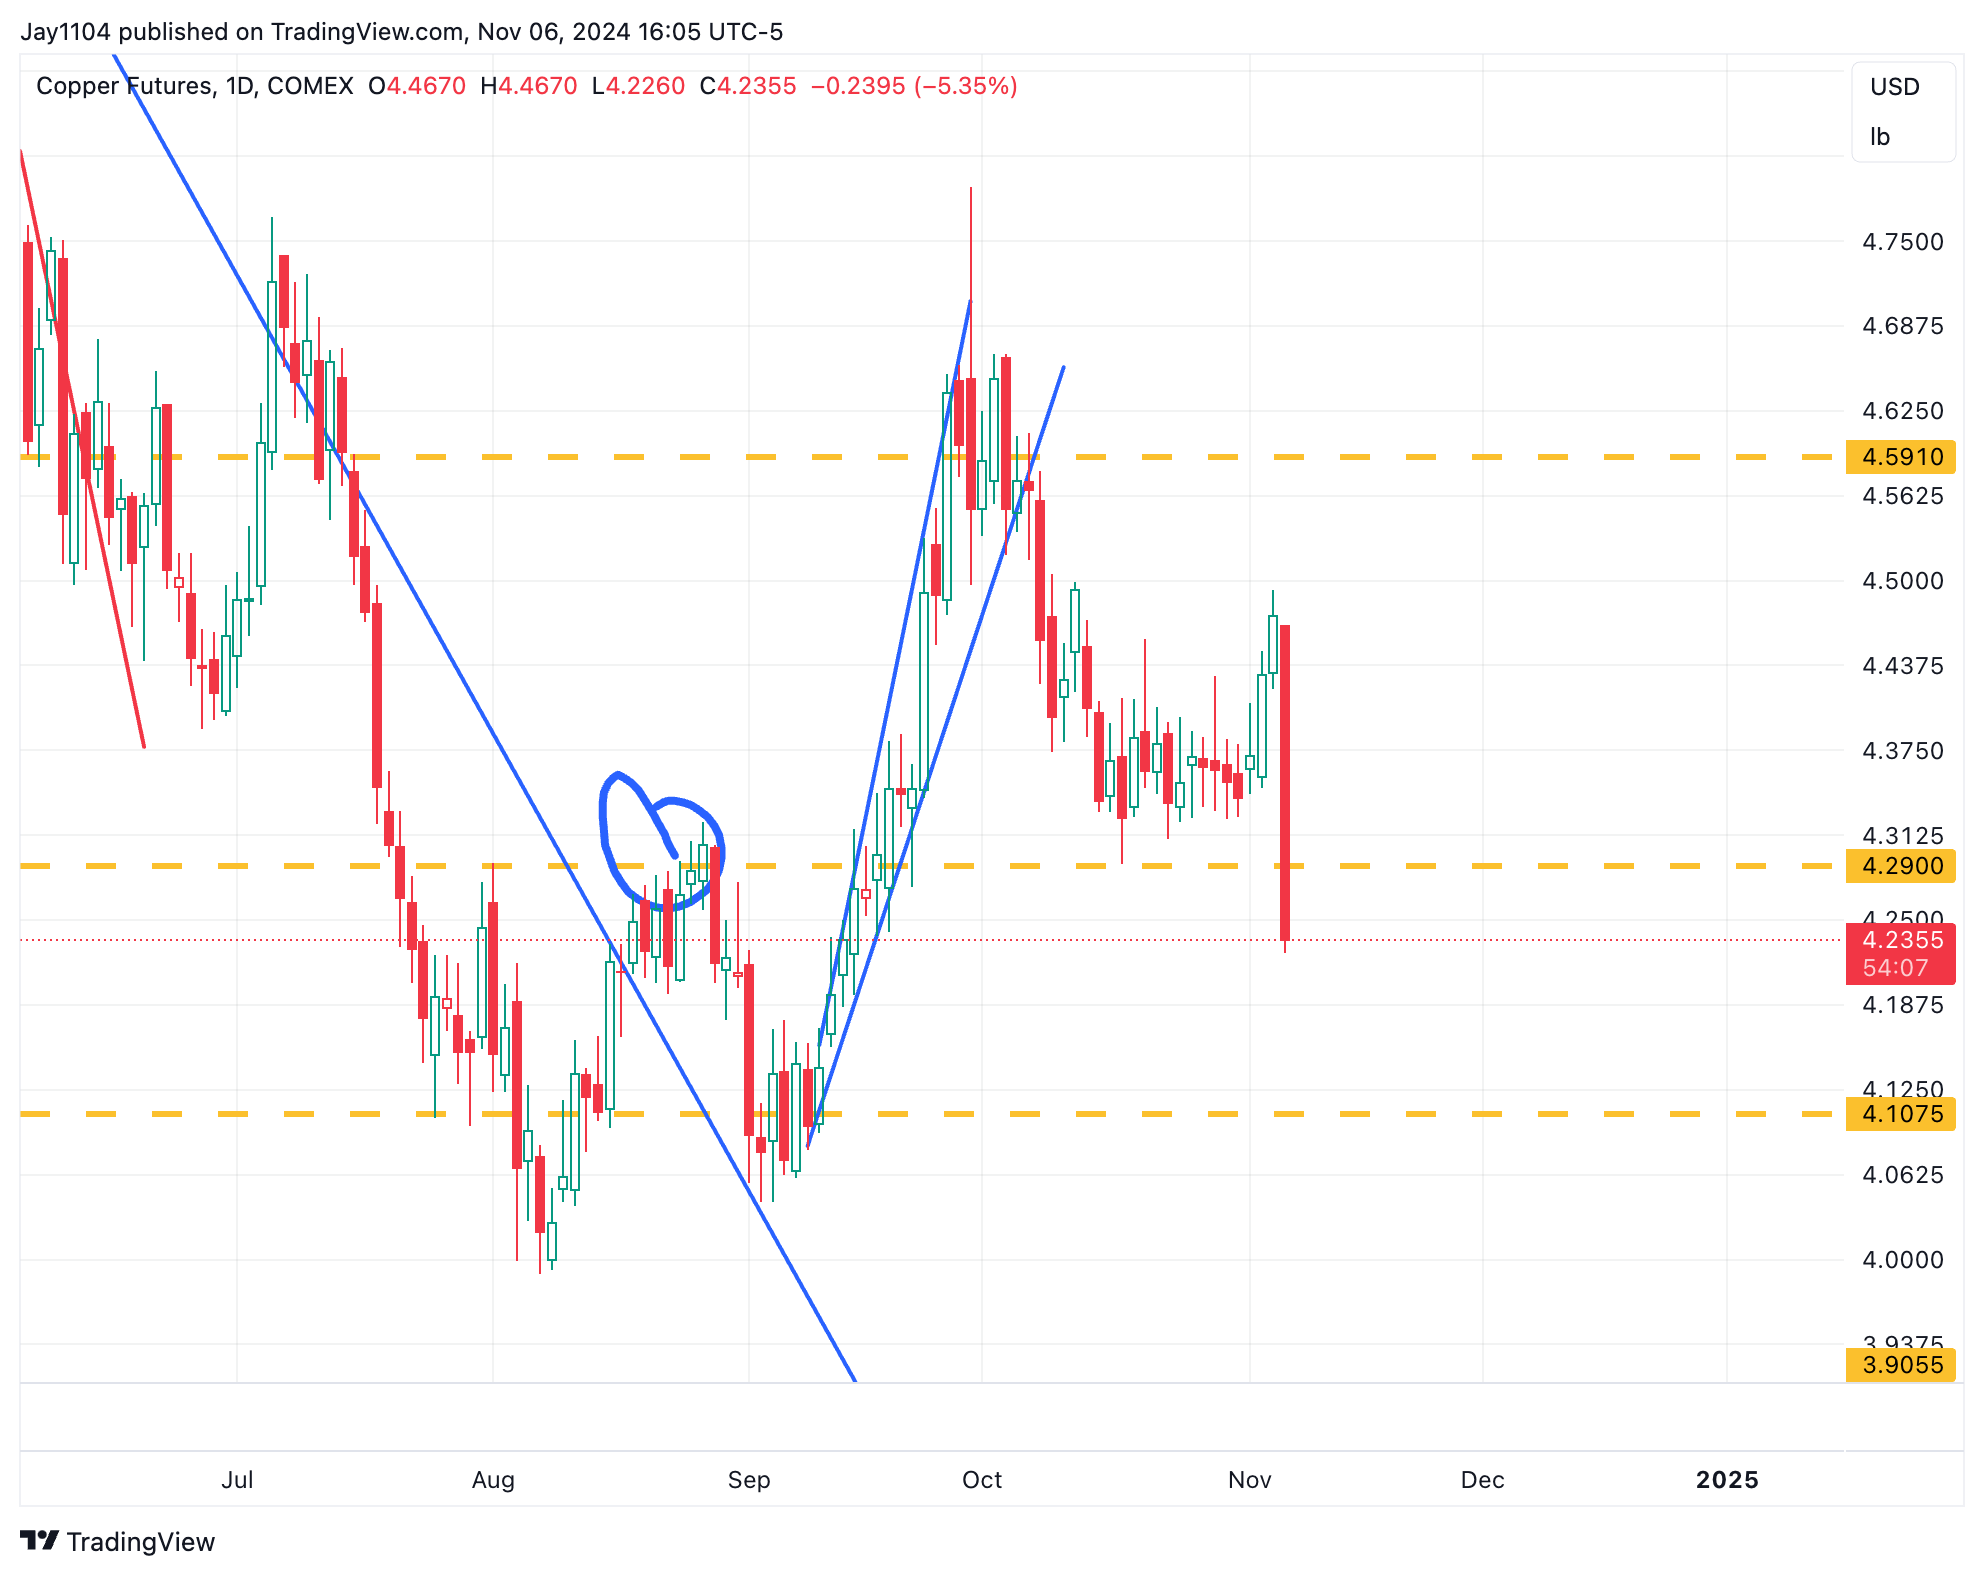The width and height of the screenshot is (1984, 1576).
Task: Click the Copper Futures, 1D, COMEX title
Action: (195, 86)
